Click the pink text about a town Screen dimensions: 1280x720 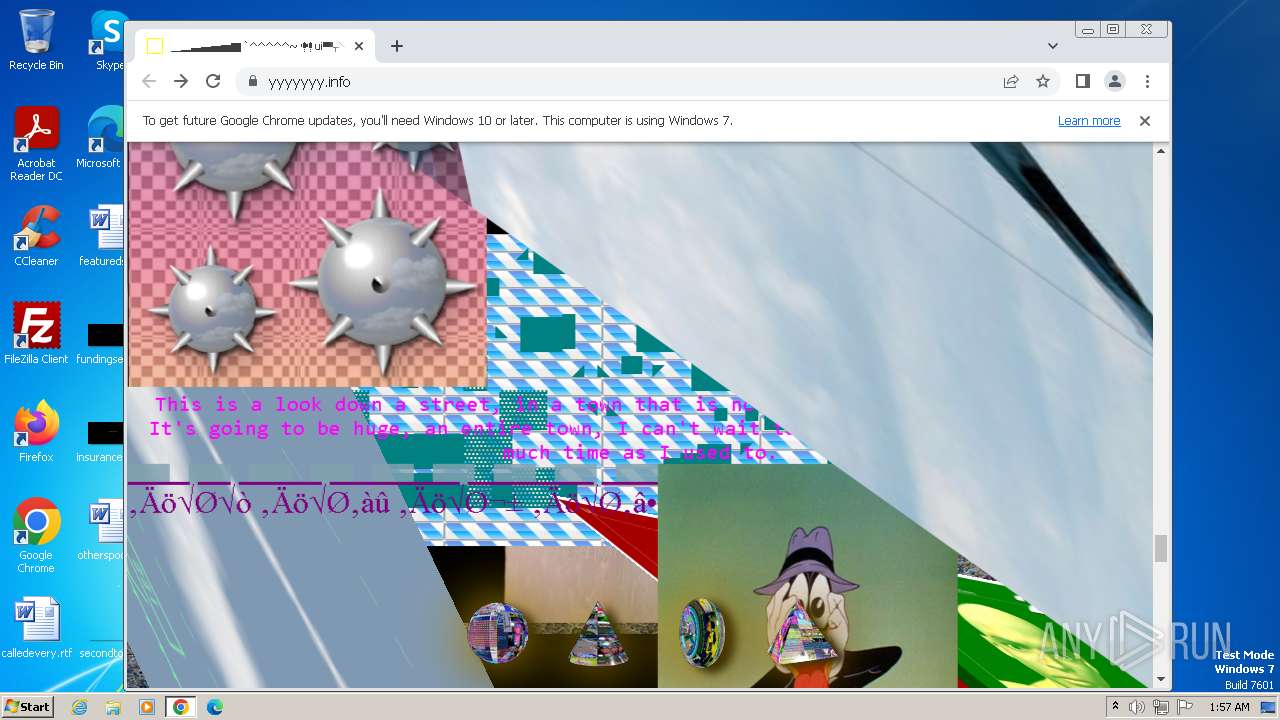470,429
